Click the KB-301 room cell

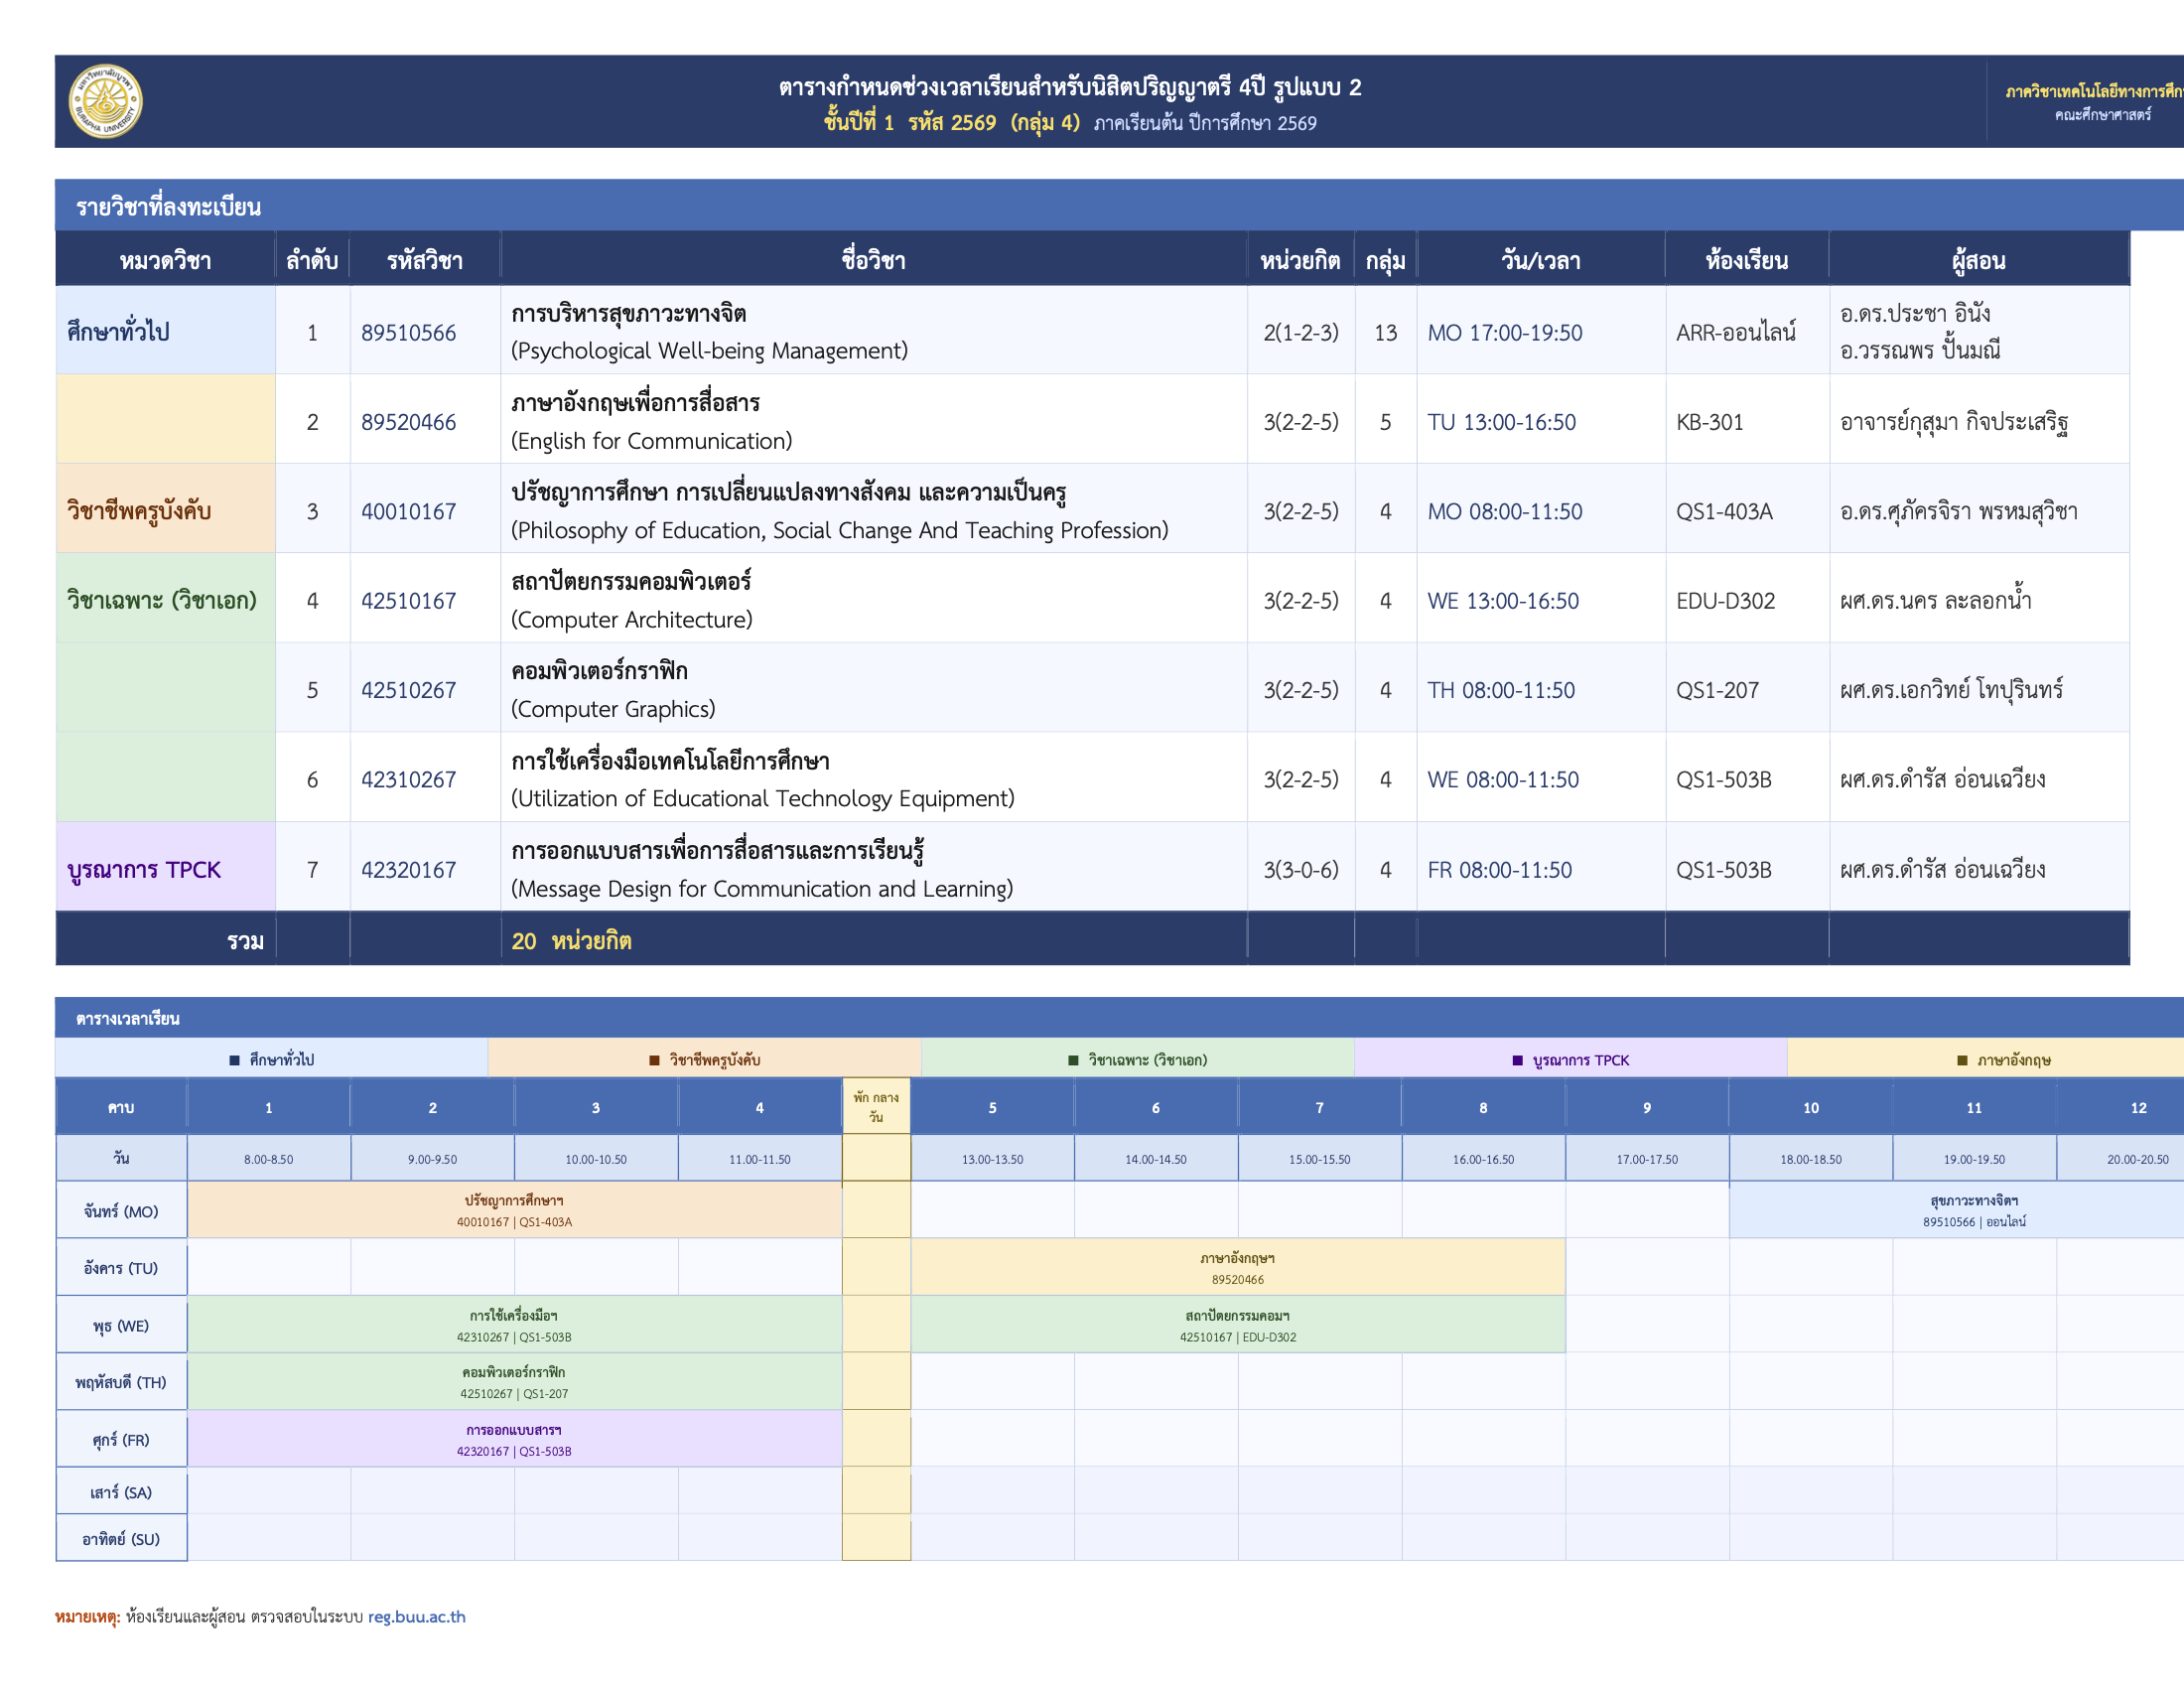1747,421
